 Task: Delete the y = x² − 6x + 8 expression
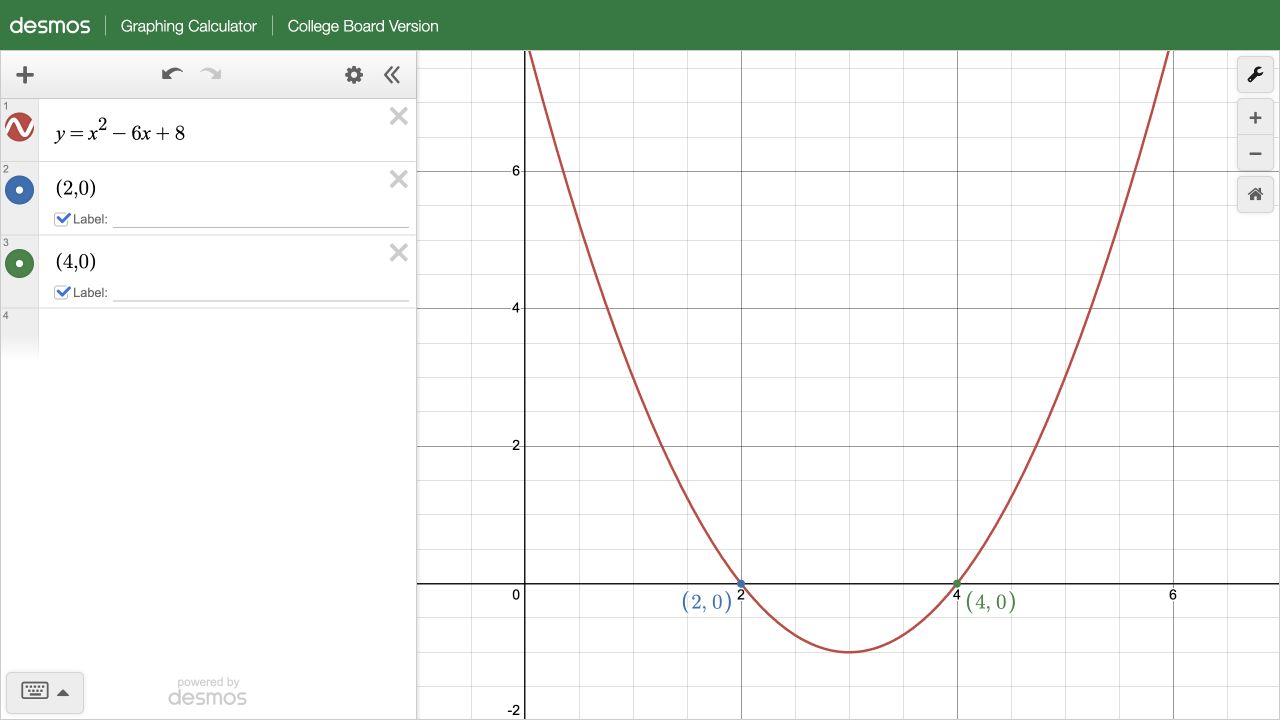(x=399, y=116)
